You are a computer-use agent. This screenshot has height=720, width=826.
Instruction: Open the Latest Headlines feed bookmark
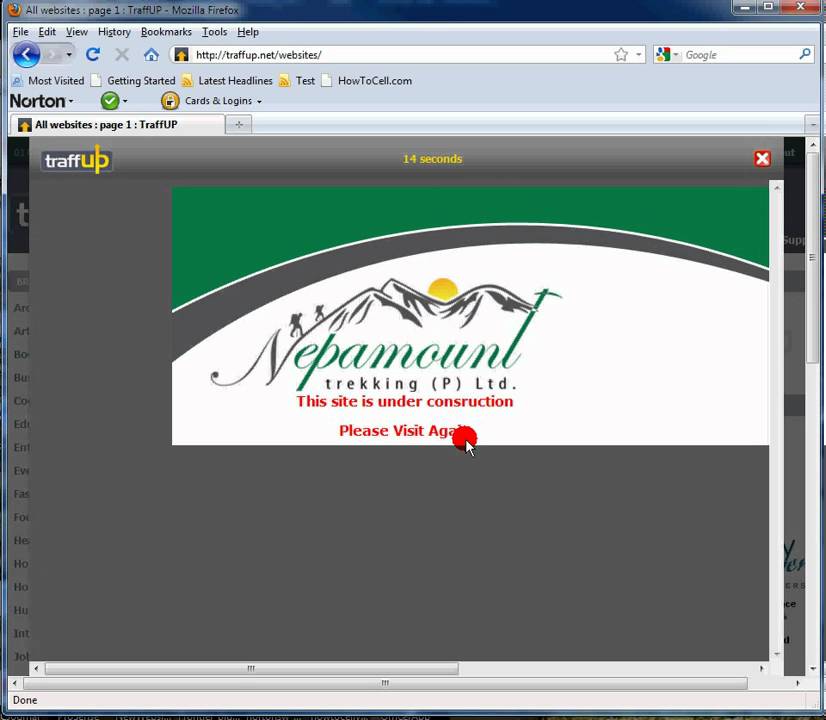pyautogui.click(x=227, y=81)
